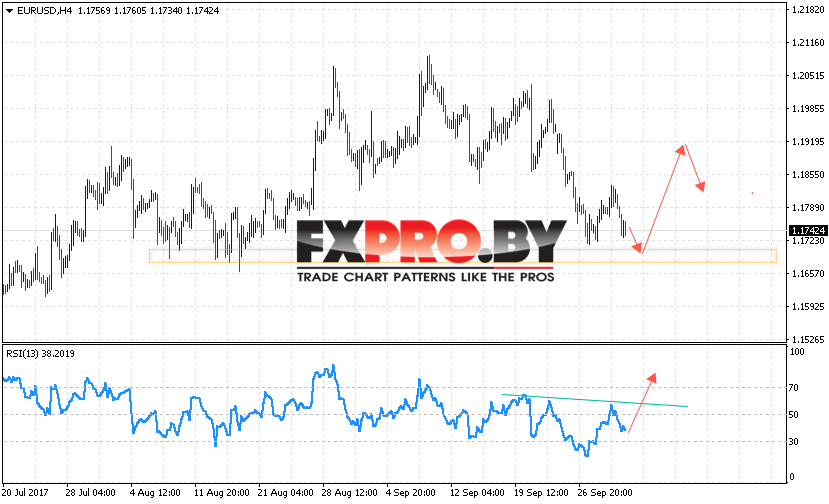Click the 1.20515 price axis value
The image size is (829, 504).
[x=808, y=76]
